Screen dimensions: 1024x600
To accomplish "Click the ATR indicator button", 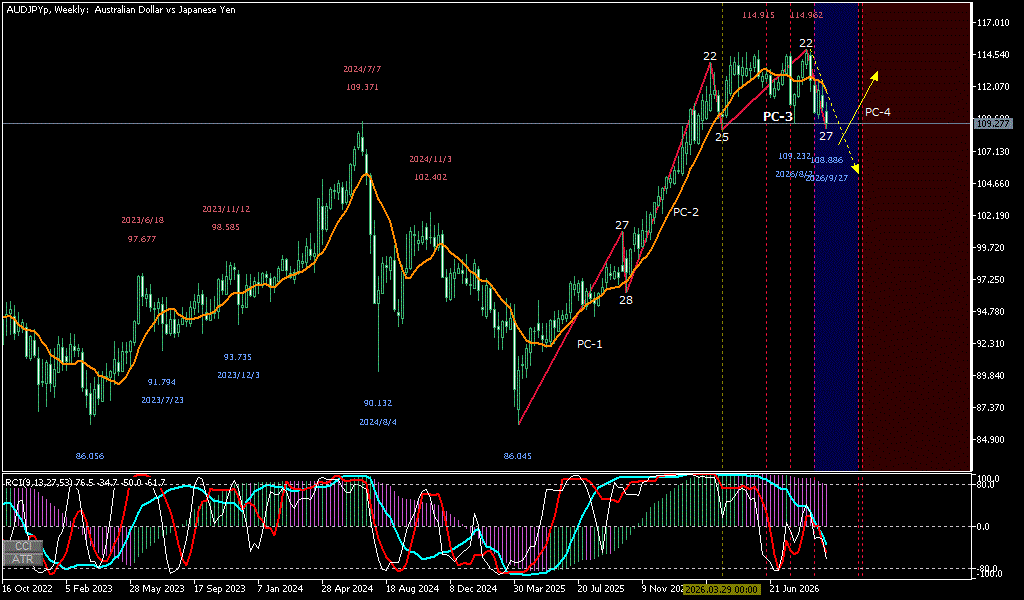I will pyautogui.click(x=23, y=559).
